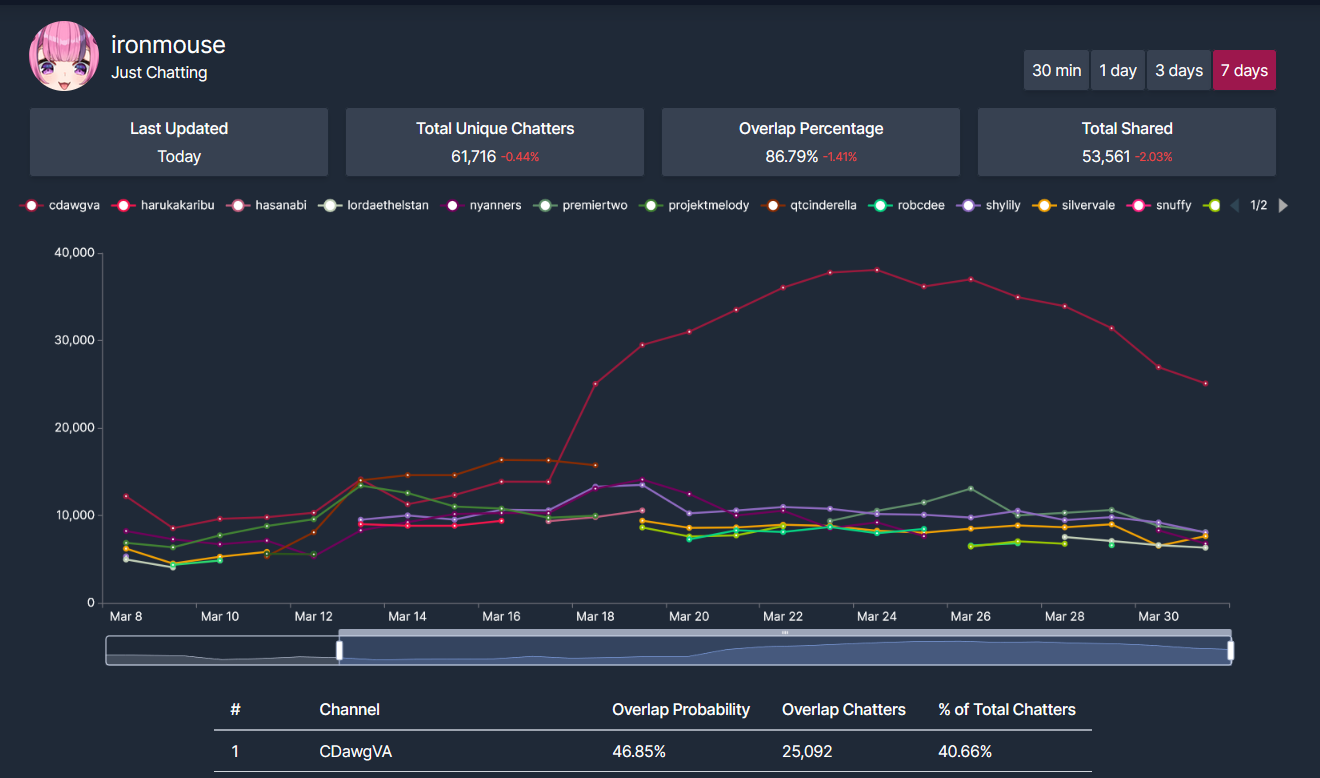This screenshot has width=1320, height=778.
Task: Click the ironmouse avatar image
Action: point(64,56)
